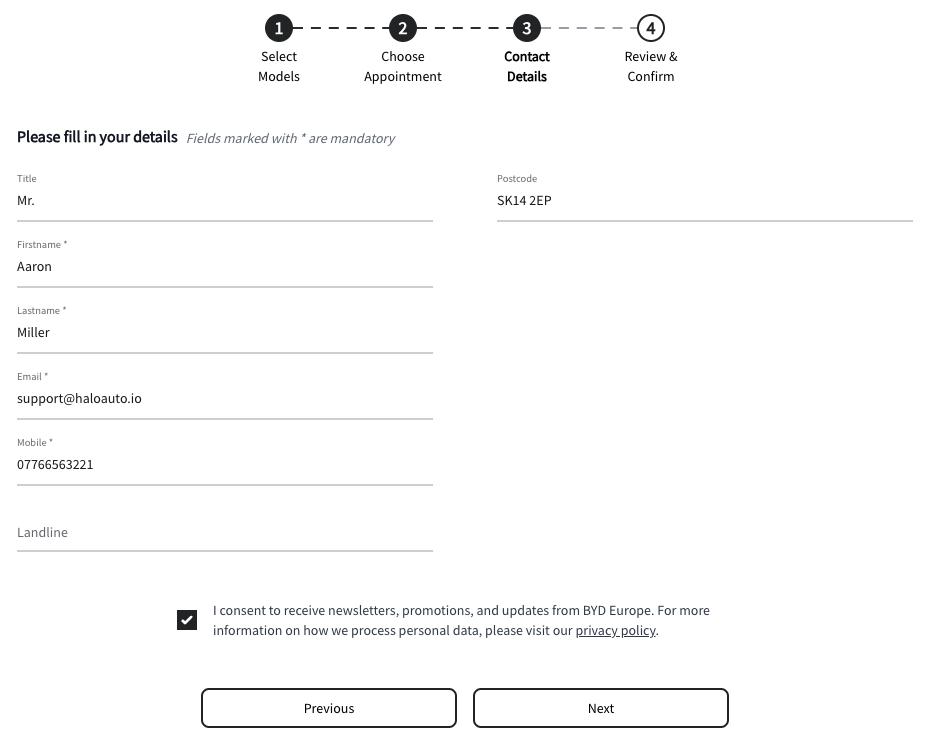Click into the empty Landline field

224,533
